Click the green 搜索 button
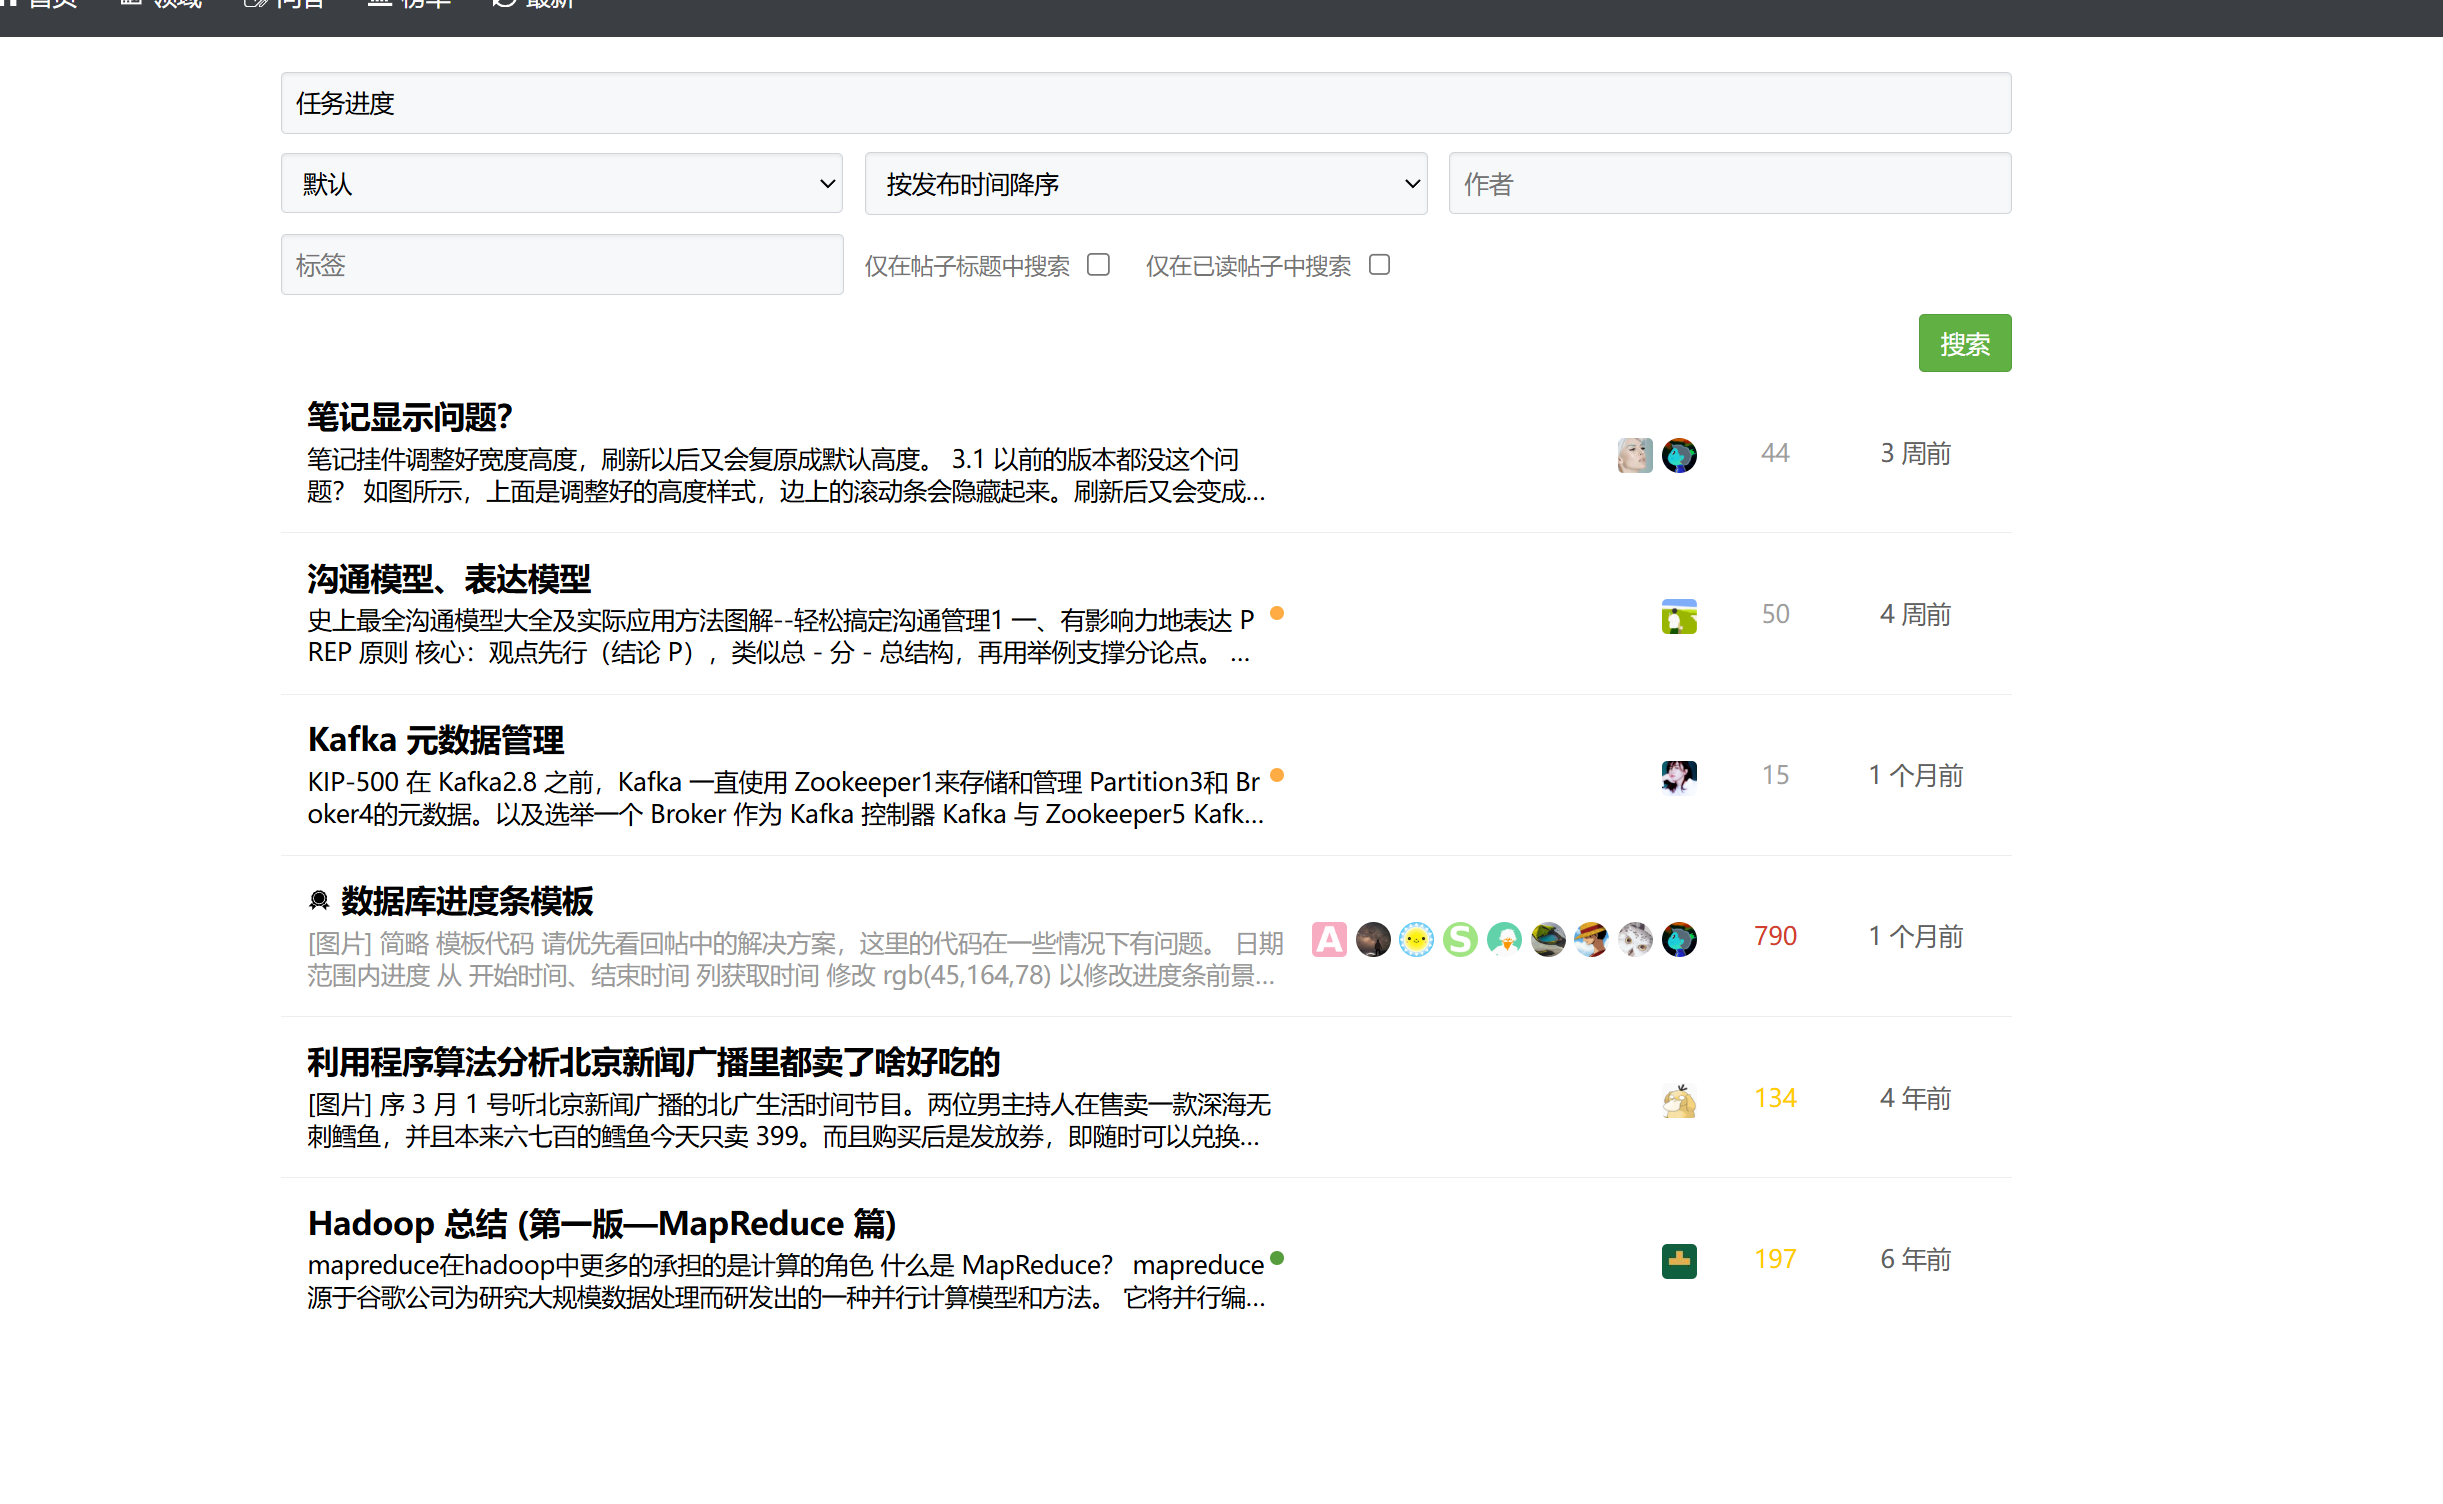This screenshot has width=2443, height=1504. click(1964, 343)
